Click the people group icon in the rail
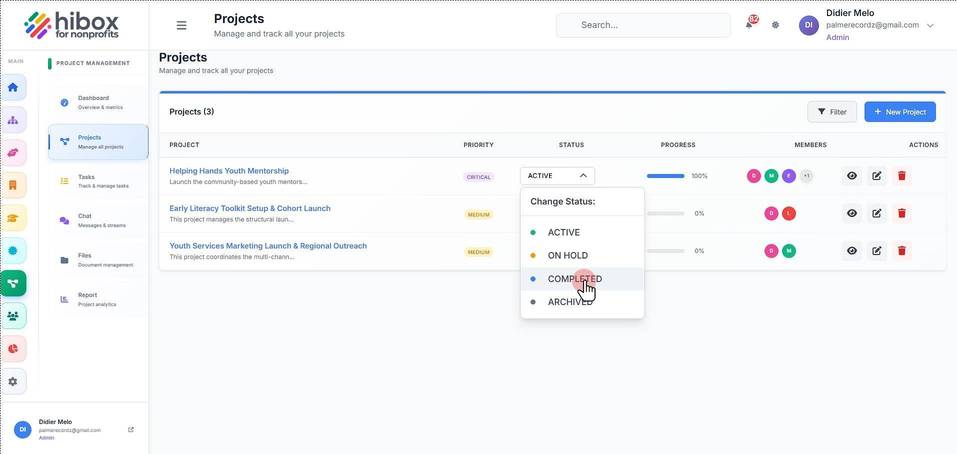957x454 pixels. tap(13, 315)
